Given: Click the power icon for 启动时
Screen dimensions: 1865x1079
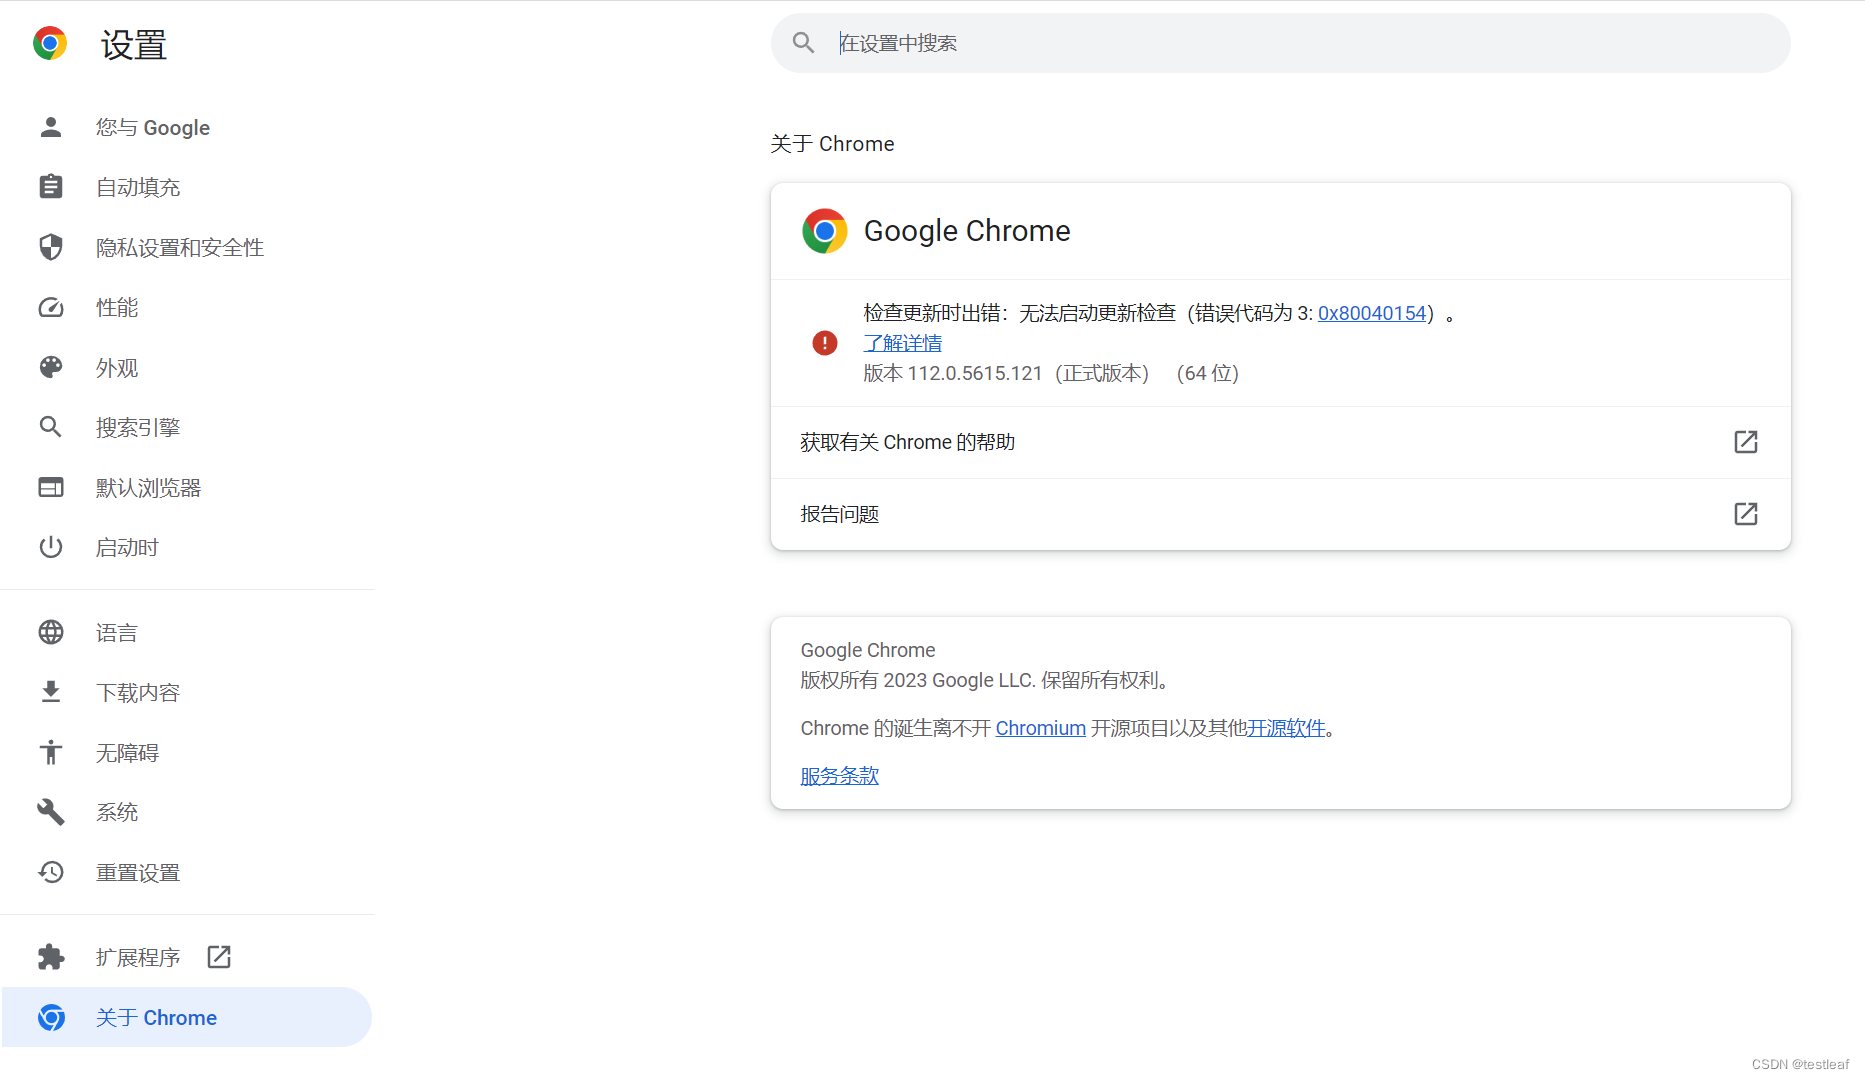Looking at the screenshot, I should pos(51,547).
